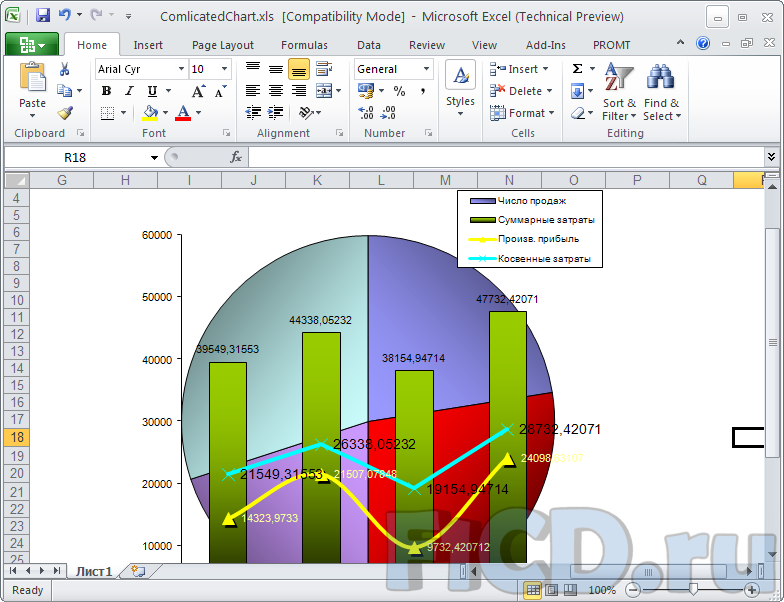
Task: Select the Format Painter brush
Action: [x=65, y=113]
